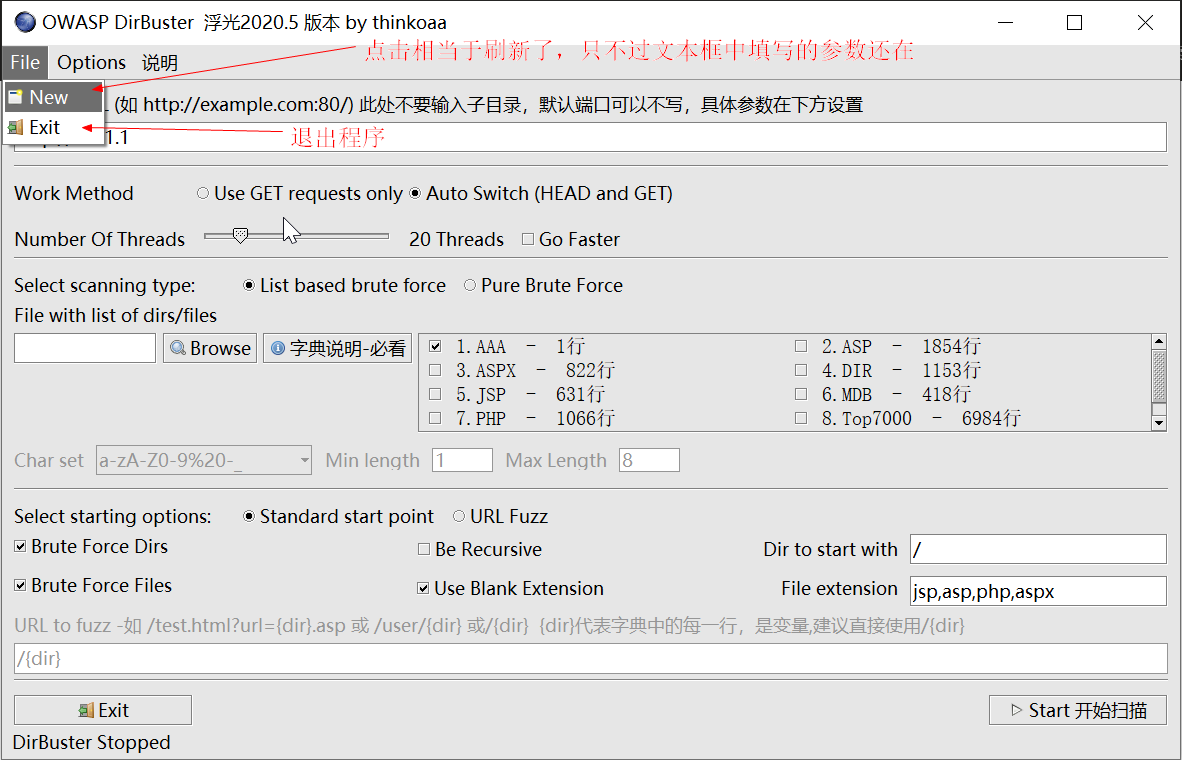The height and width of the screenshot is (760, 1182).
Task: Check the 8.Top7000 dictionary
Action: [x=801, y=418]
